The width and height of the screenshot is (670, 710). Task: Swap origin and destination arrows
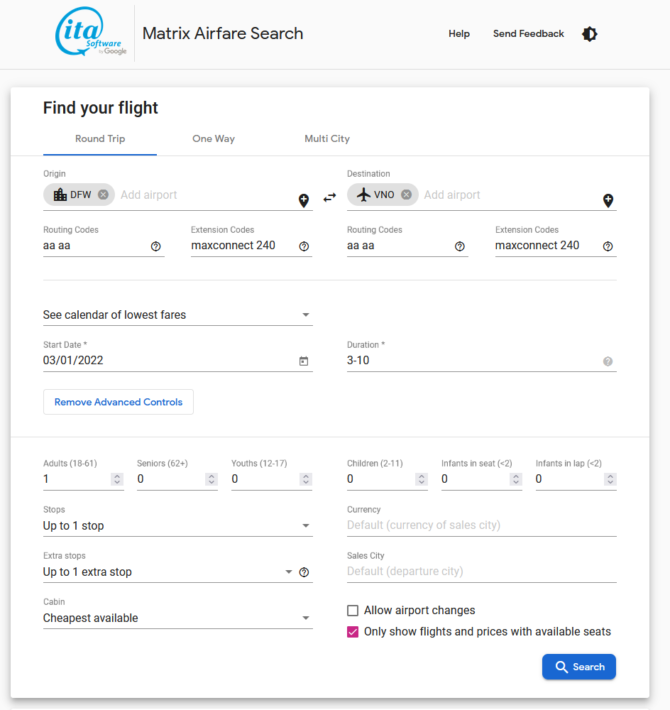click(x=330, y=197)
